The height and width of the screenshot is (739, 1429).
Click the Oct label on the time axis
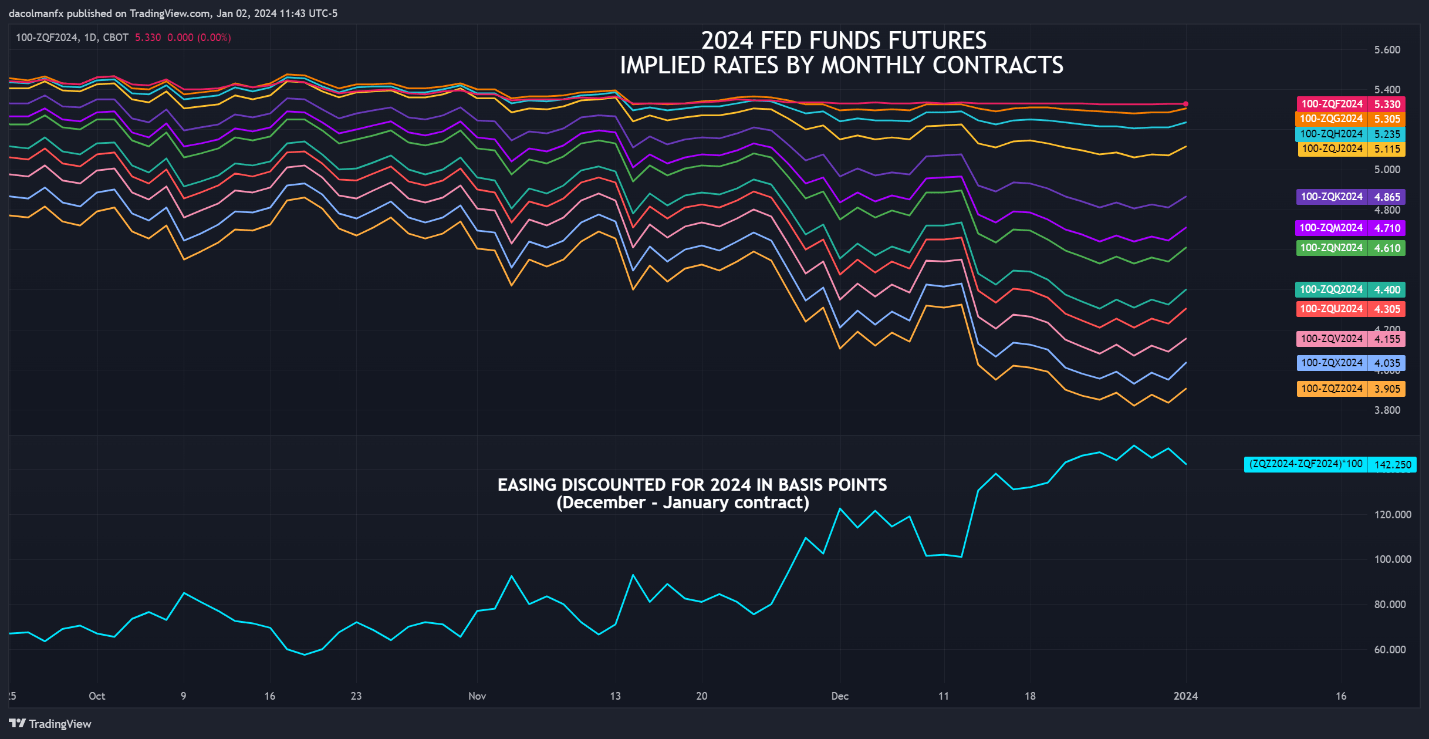pyautogui.click(x=97, y=695)
